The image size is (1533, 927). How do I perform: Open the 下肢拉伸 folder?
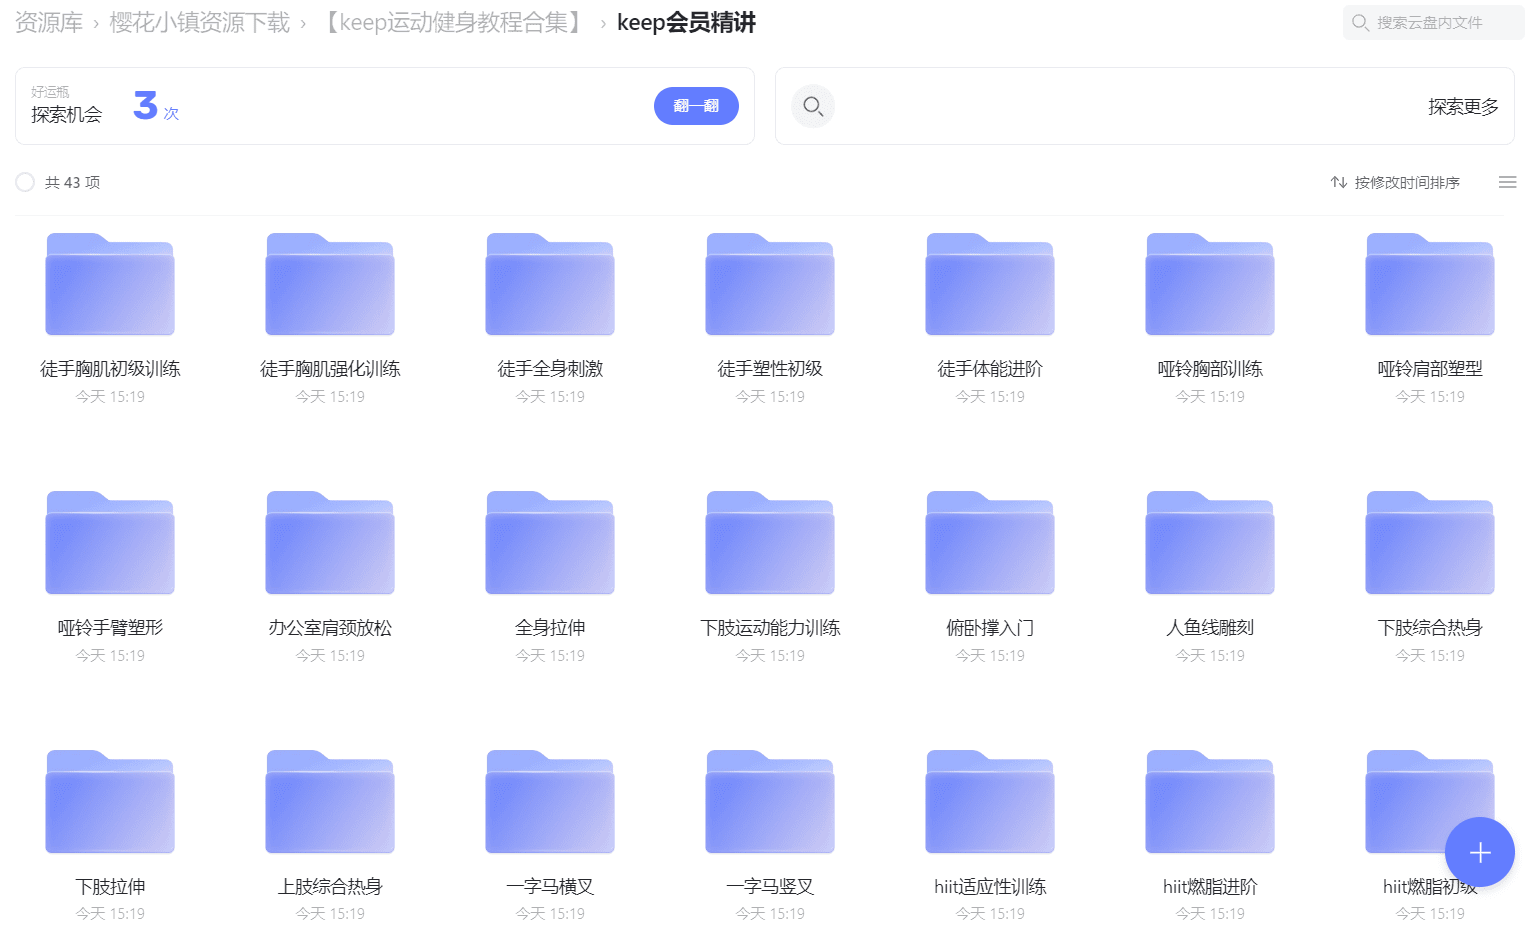click(x=109, y=801)
